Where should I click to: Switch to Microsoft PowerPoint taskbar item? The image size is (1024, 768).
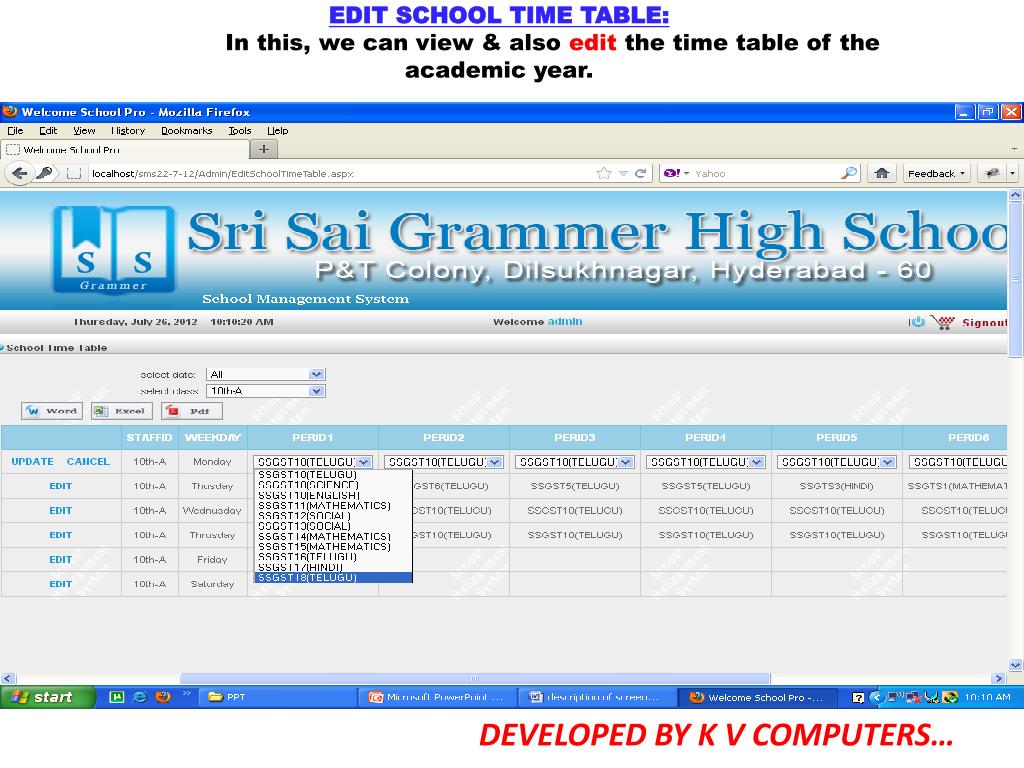pyautogui.click(x=437, y=697)
